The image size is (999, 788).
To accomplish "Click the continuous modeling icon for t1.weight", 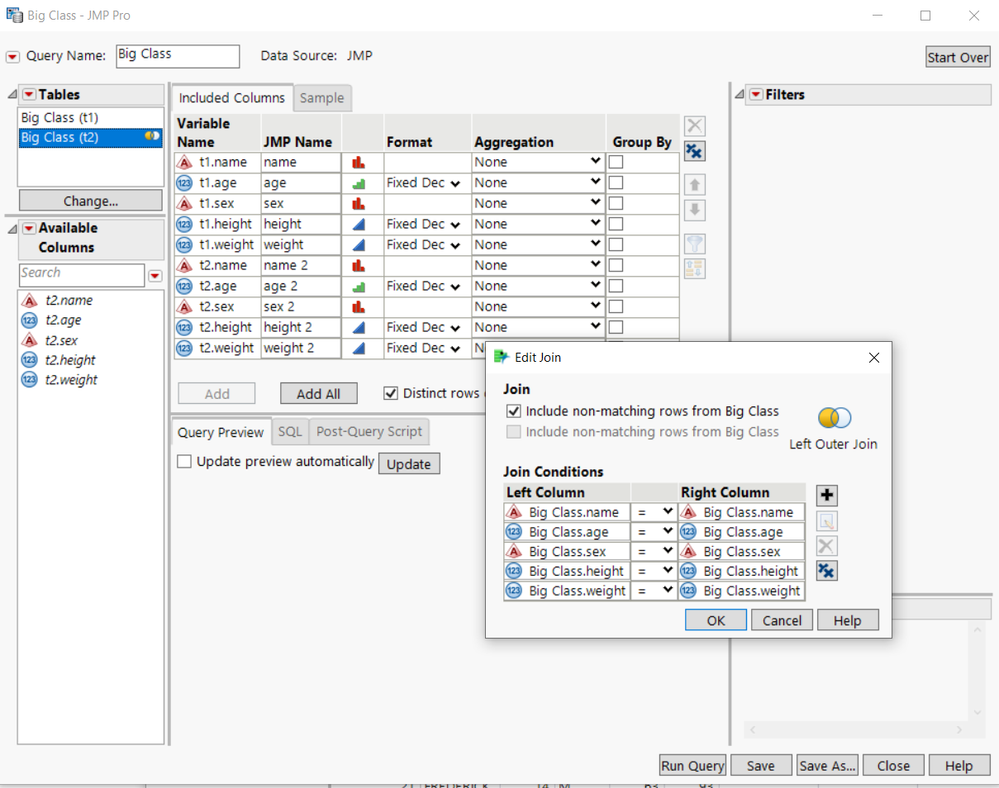I will (x=359, y=245).
